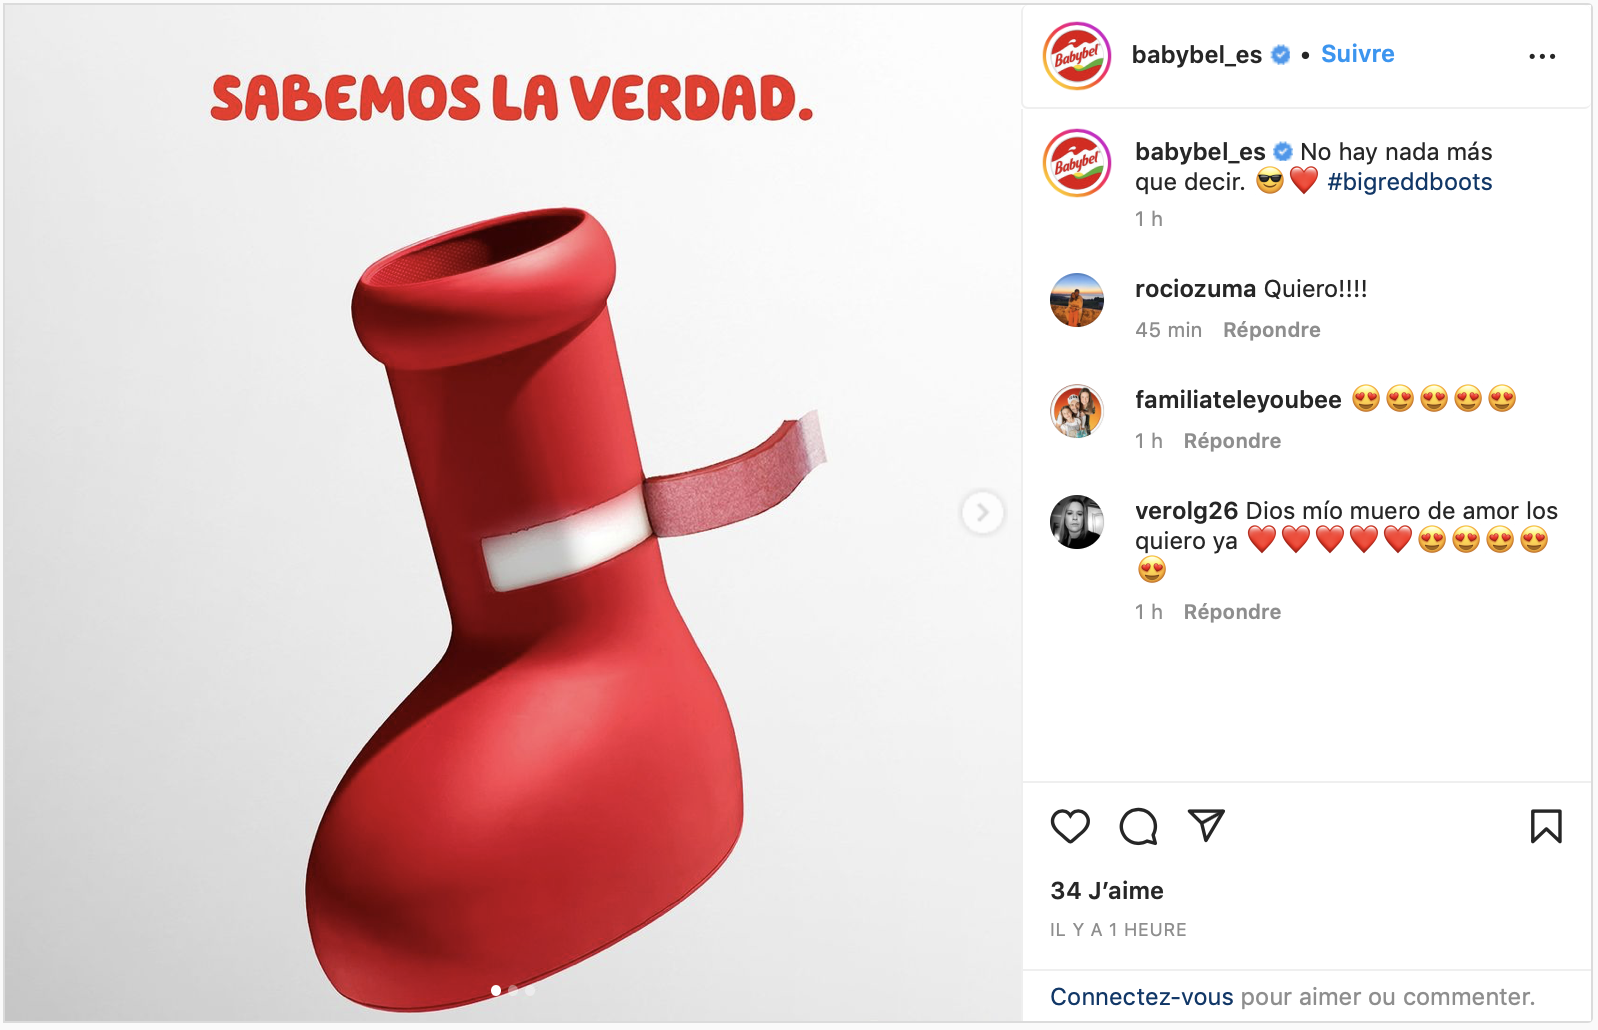The width and height of the screenshot is (1598, 1030).
Task: View rociozuma's profile picture
Action: click(1077, 300)
